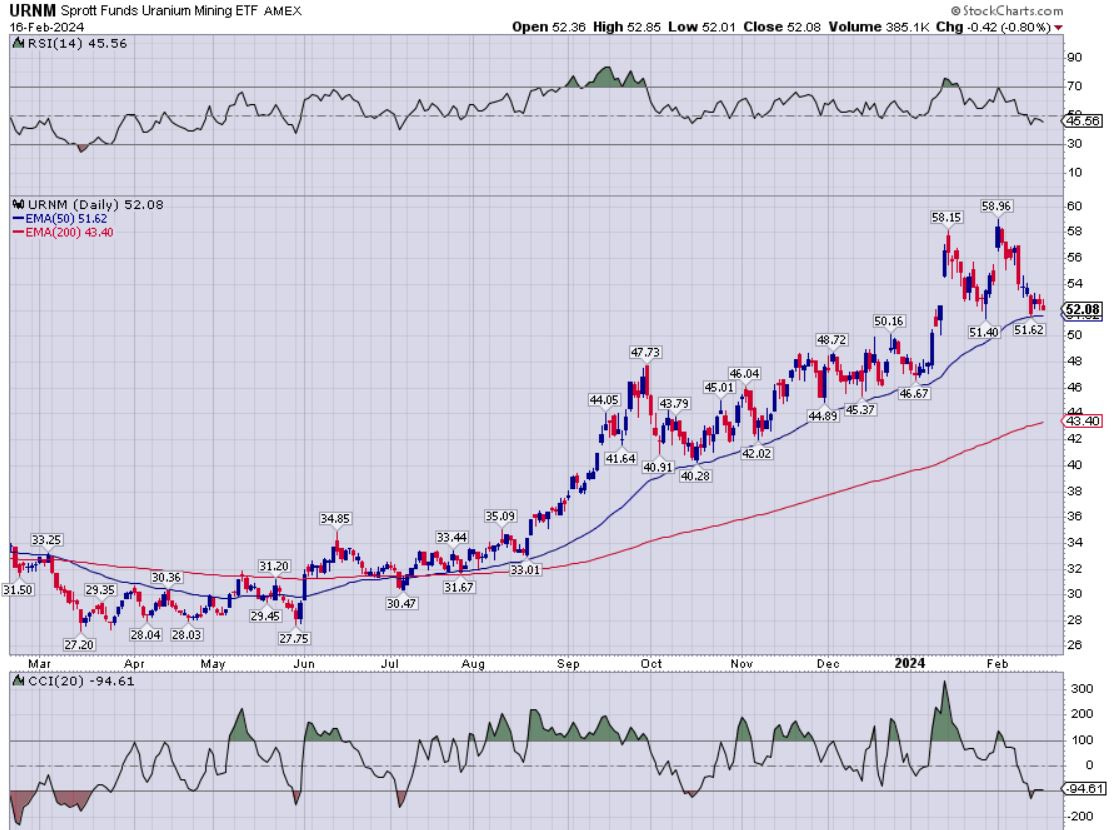Click the 2024 year marker on time axis

pos(910,663)
